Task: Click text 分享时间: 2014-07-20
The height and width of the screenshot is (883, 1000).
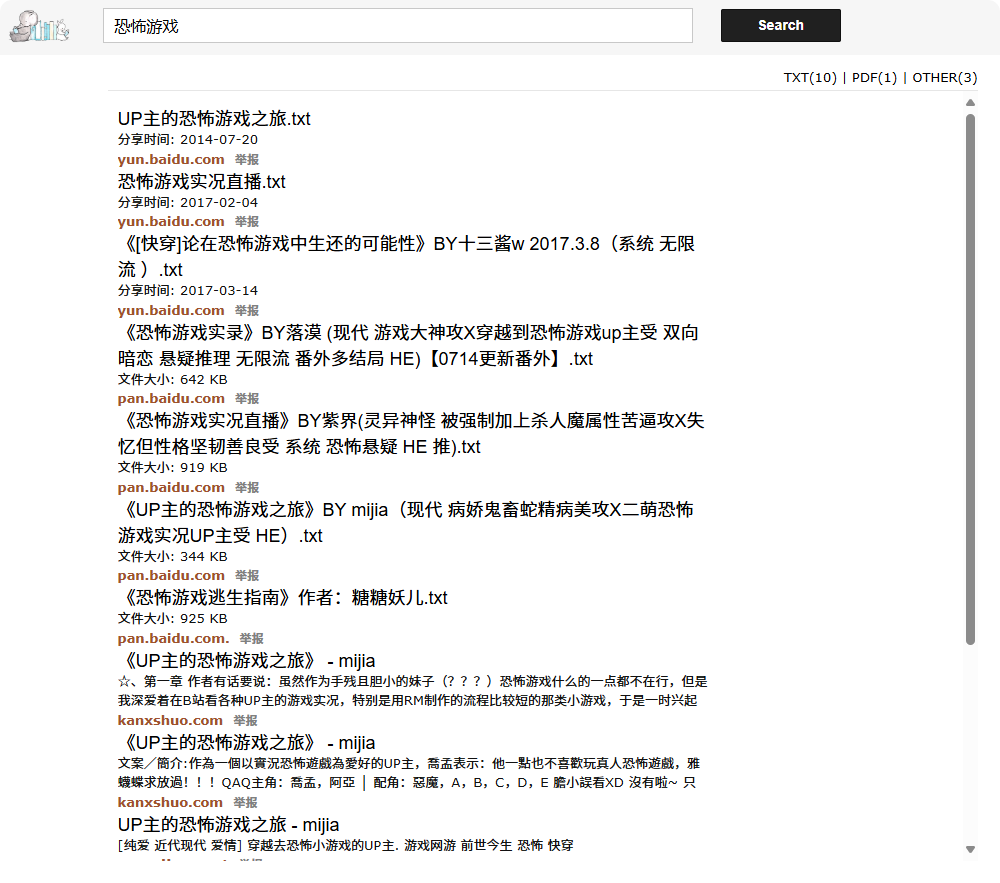Action: coord(188,140)
